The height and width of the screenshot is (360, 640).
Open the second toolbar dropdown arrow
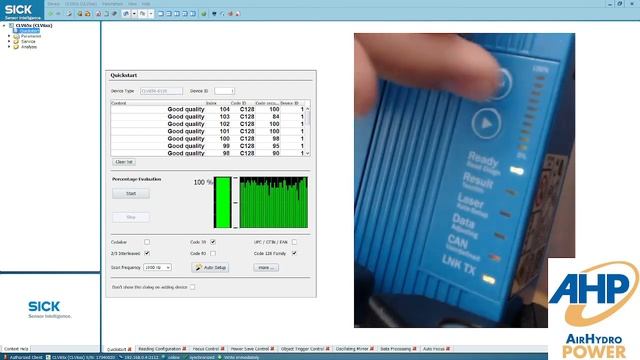click(151, 13)
